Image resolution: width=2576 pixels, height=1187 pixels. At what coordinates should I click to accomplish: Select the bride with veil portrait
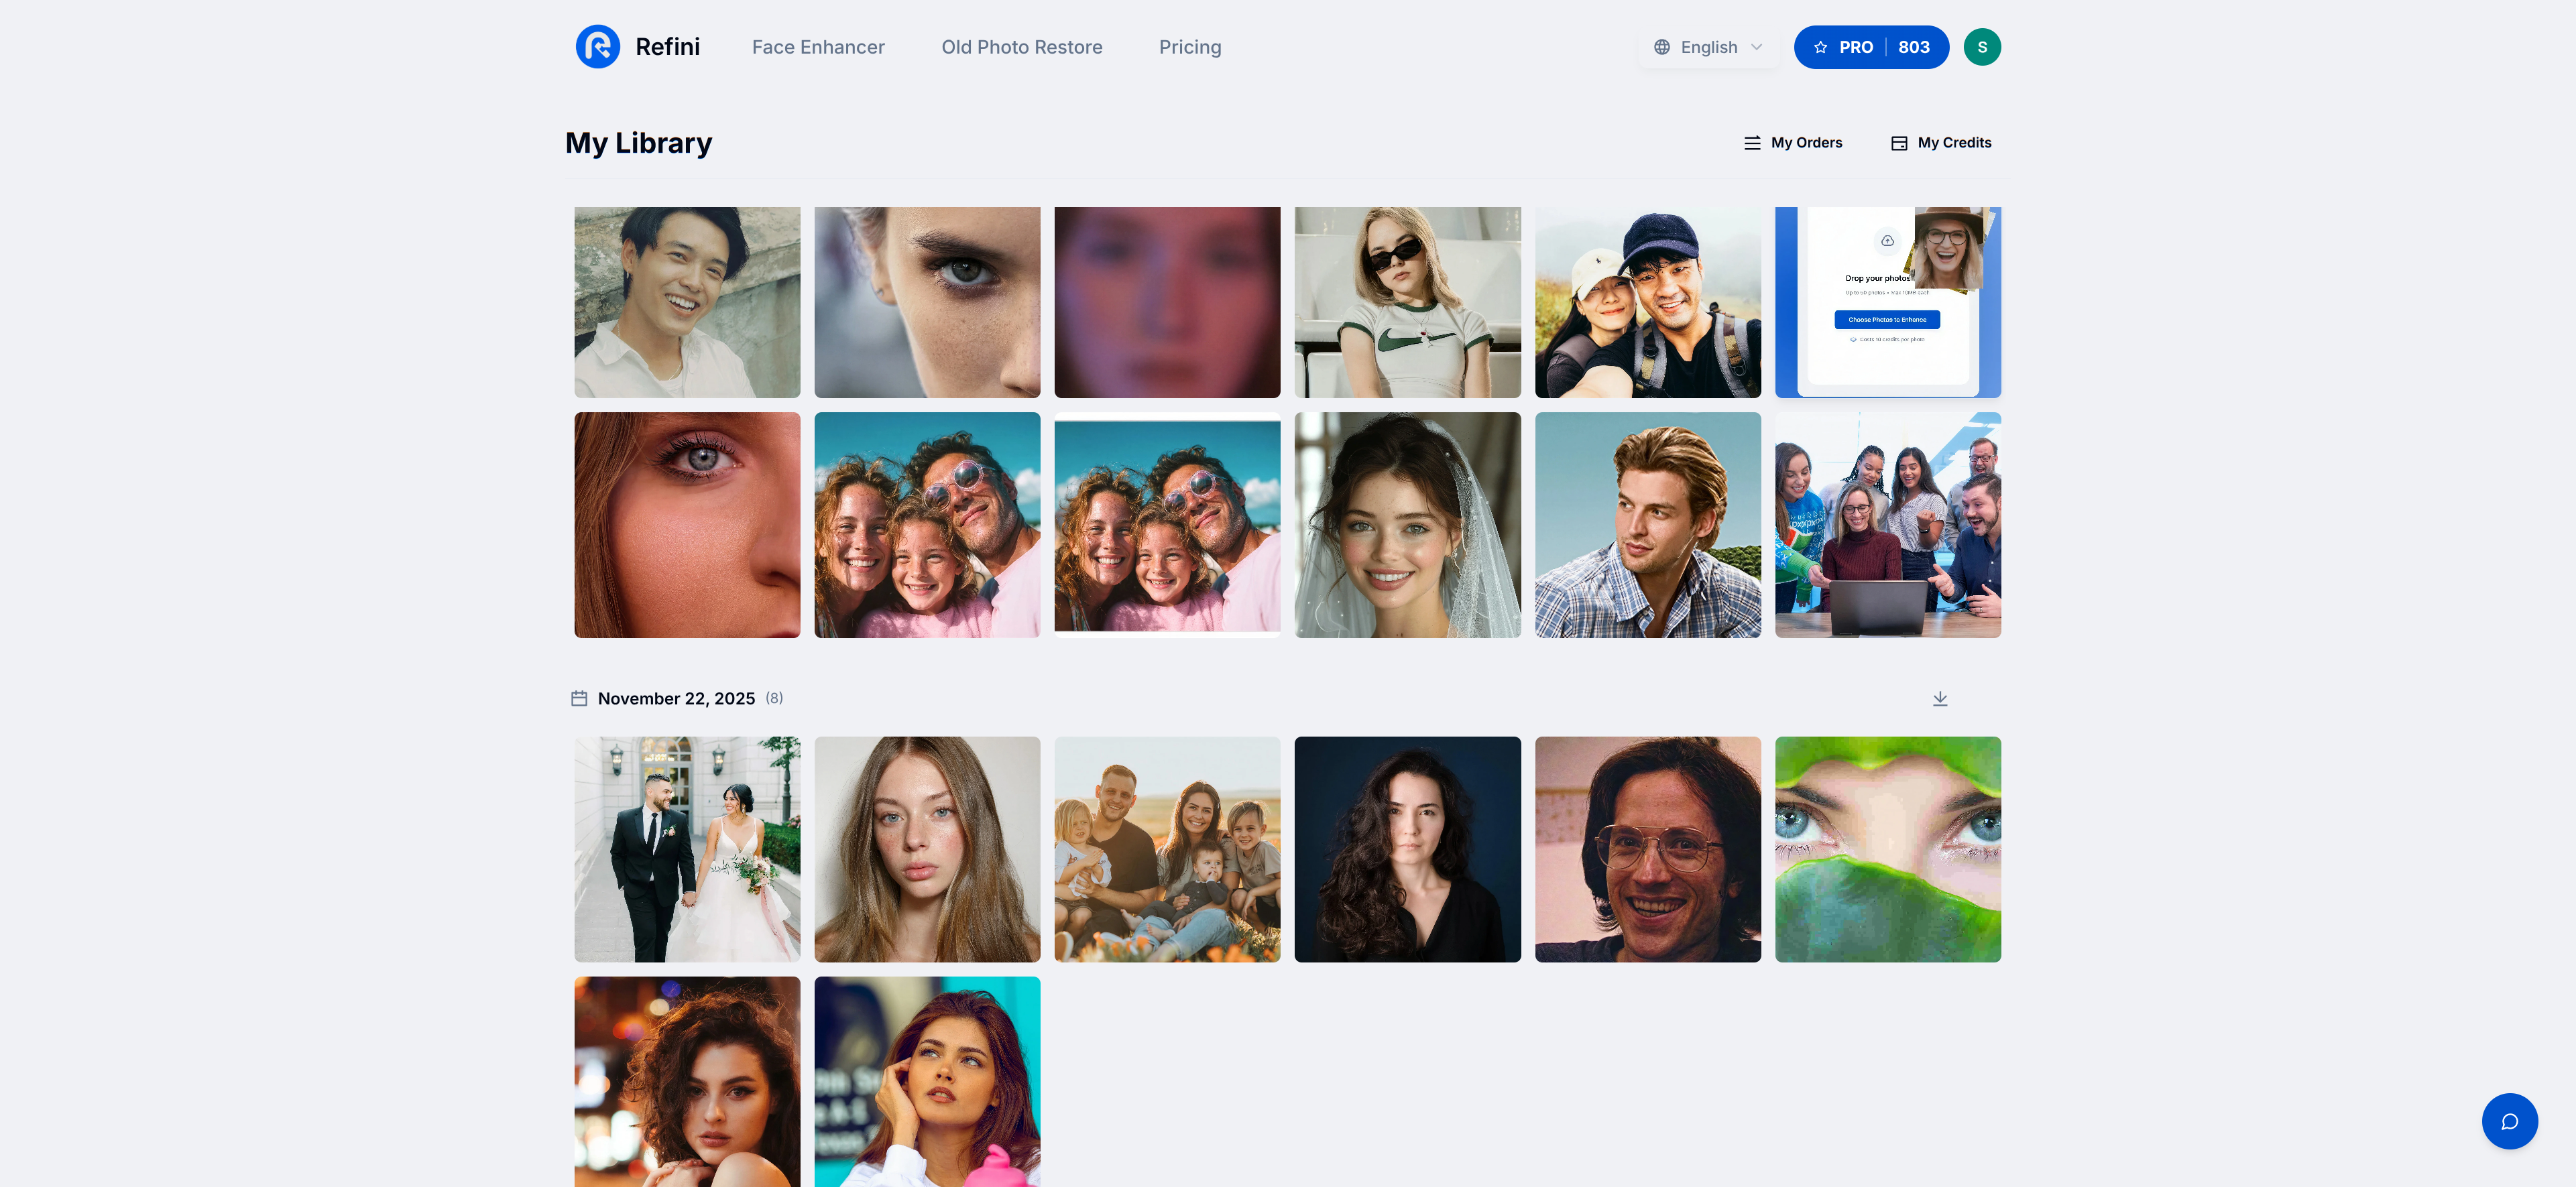[x=1407, y=525]
